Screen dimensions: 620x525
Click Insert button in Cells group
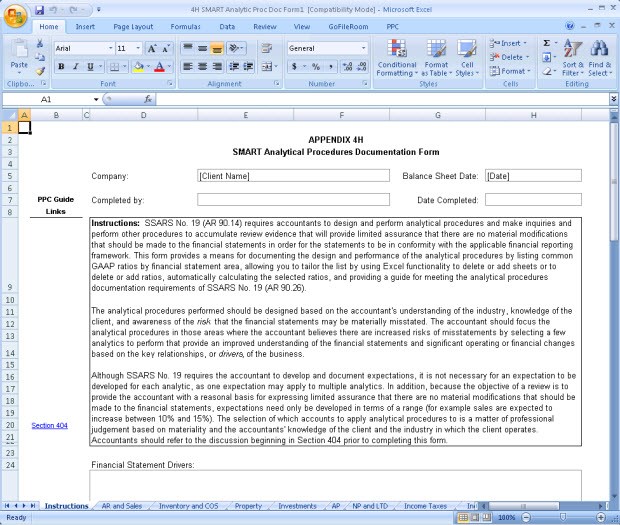[510, 43]
